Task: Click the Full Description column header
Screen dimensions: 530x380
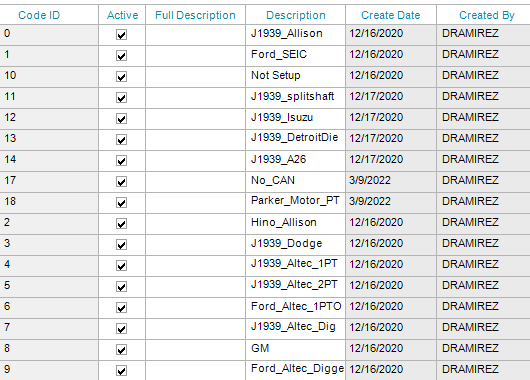Action: (x=195, y=15)
